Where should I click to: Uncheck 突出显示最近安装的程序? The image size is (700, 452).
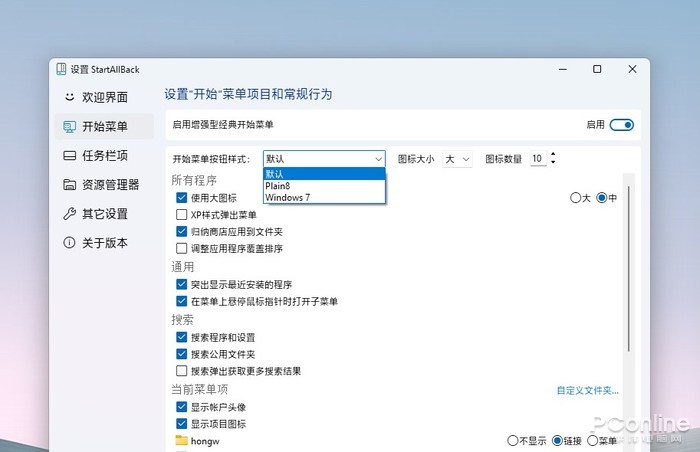point(181,284)
